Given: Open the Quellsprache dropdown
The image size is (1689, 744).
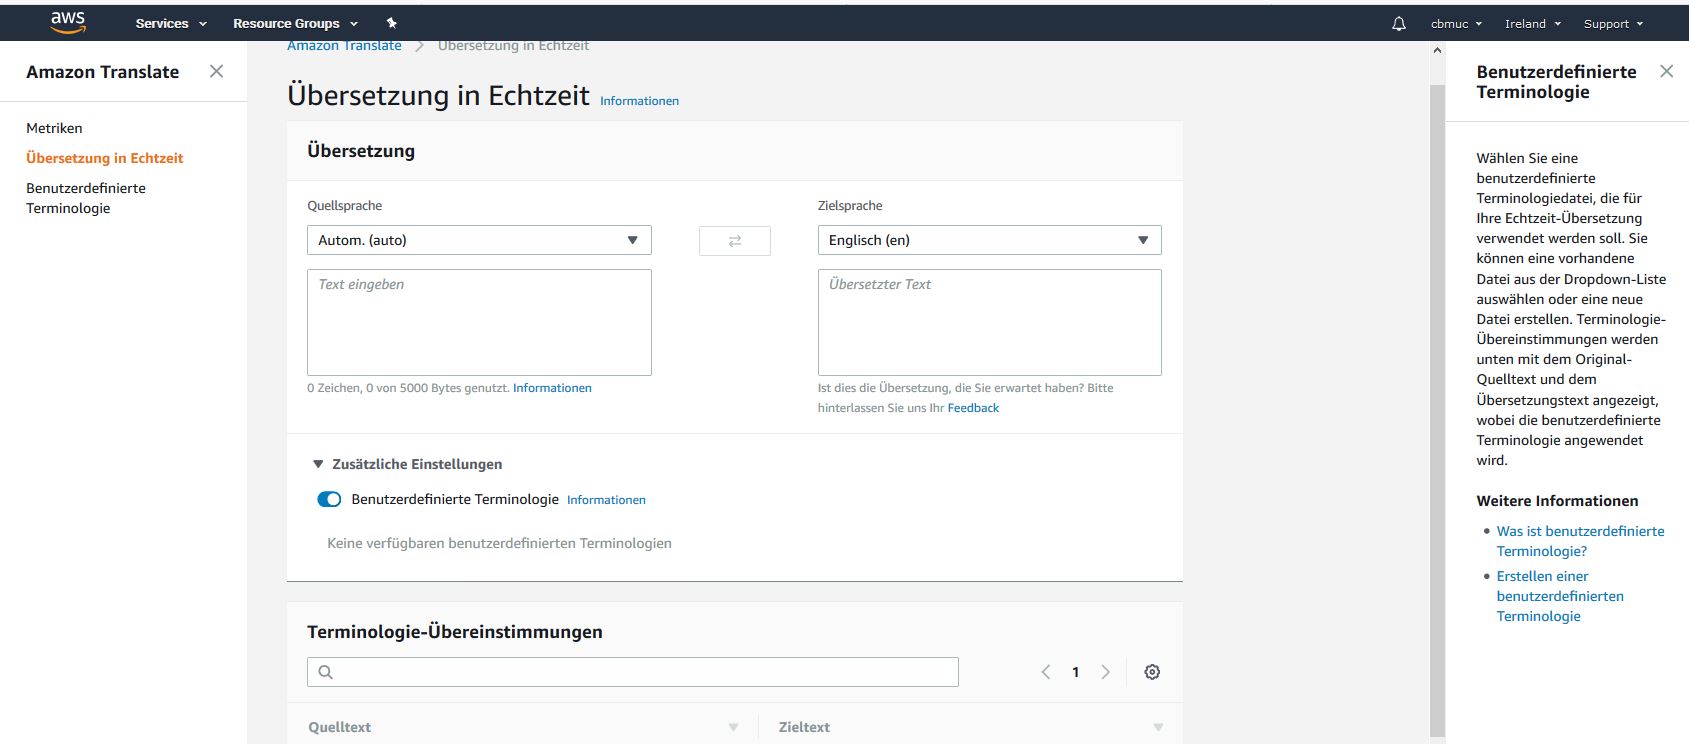Looking at the screenshot, I should (479, 240).
